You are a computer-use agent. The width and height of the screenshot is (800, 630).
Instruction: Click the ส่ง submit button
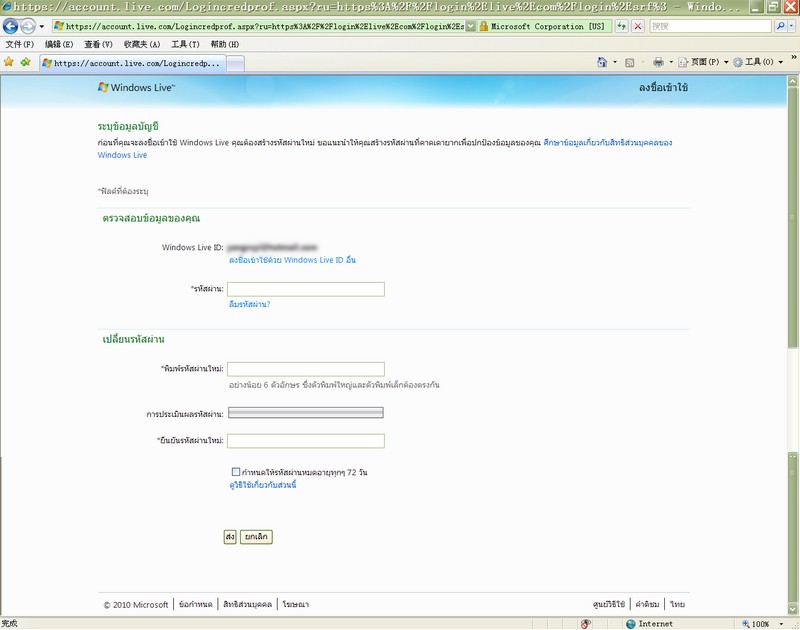click(x=230, y=537)
